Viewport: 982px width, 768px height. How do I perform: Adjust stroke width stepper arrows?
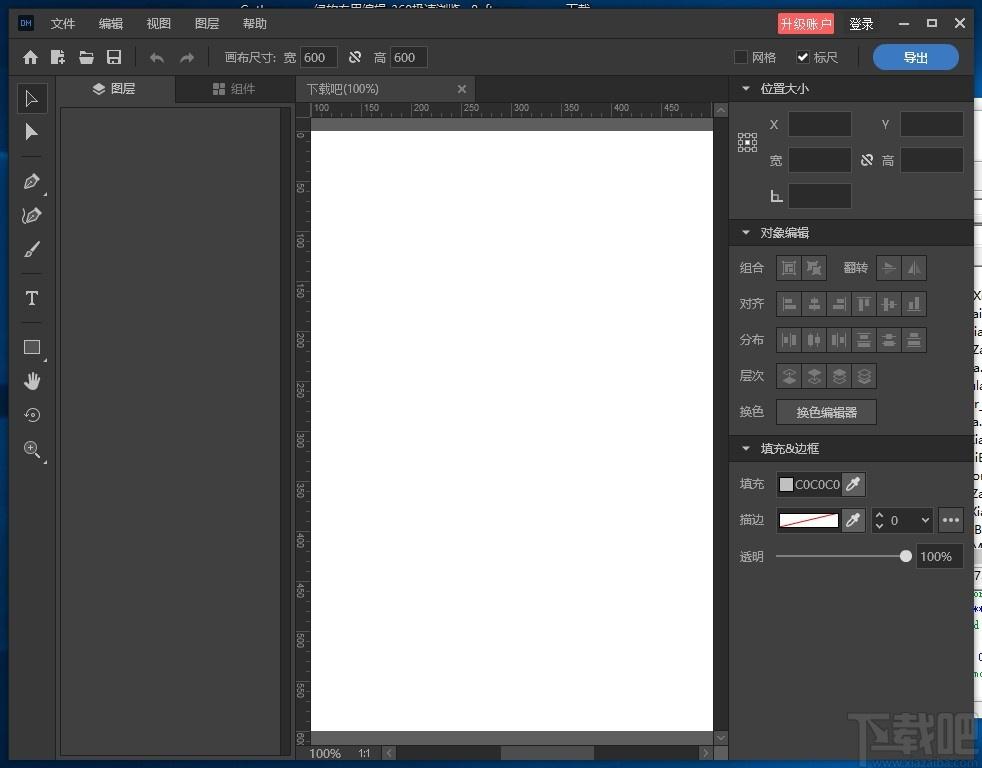tap(879, 520)
